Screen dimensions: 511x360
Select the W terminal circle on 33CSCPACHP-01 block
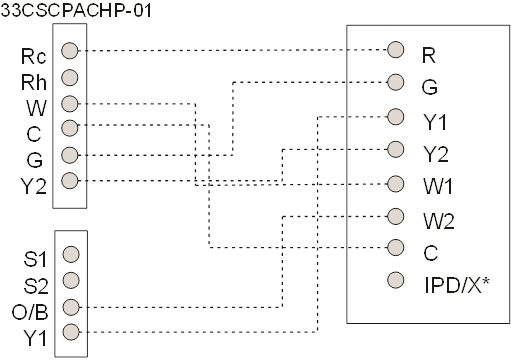point(70,104)
